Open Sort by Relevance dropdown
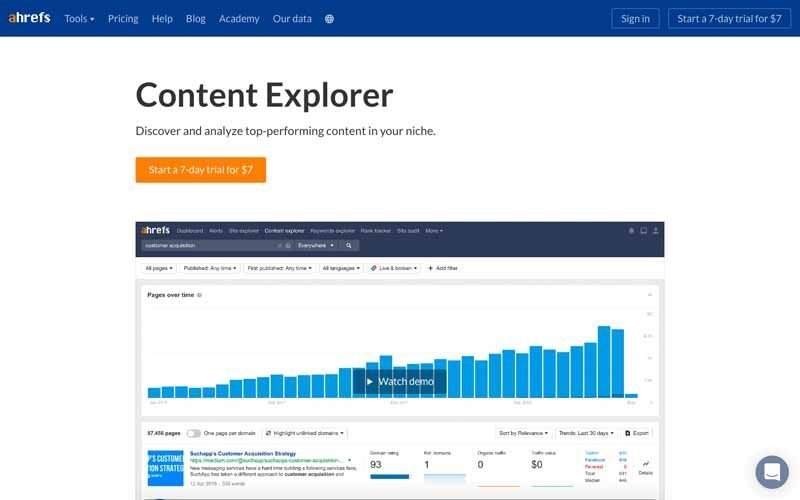This screenshot has width=800, height=500. pyautogui.click(x=523, y=433)
